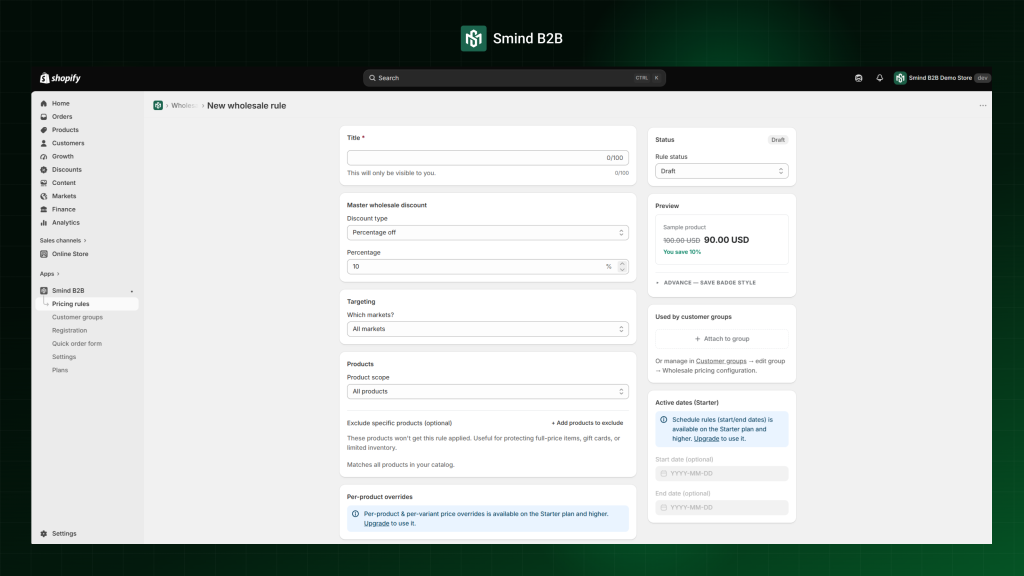This screenshot has width=1024, height=576.
Task: Open the store account menu
Action: (942, 78)
